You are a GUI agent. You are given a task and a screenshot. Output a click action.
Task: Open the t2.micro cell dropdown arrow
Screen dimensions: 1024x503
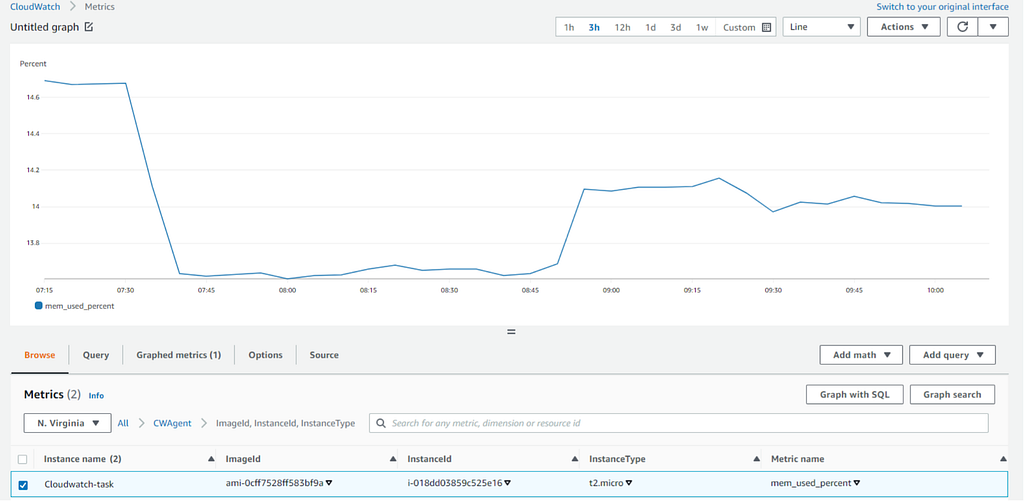(x=628, y=484)
